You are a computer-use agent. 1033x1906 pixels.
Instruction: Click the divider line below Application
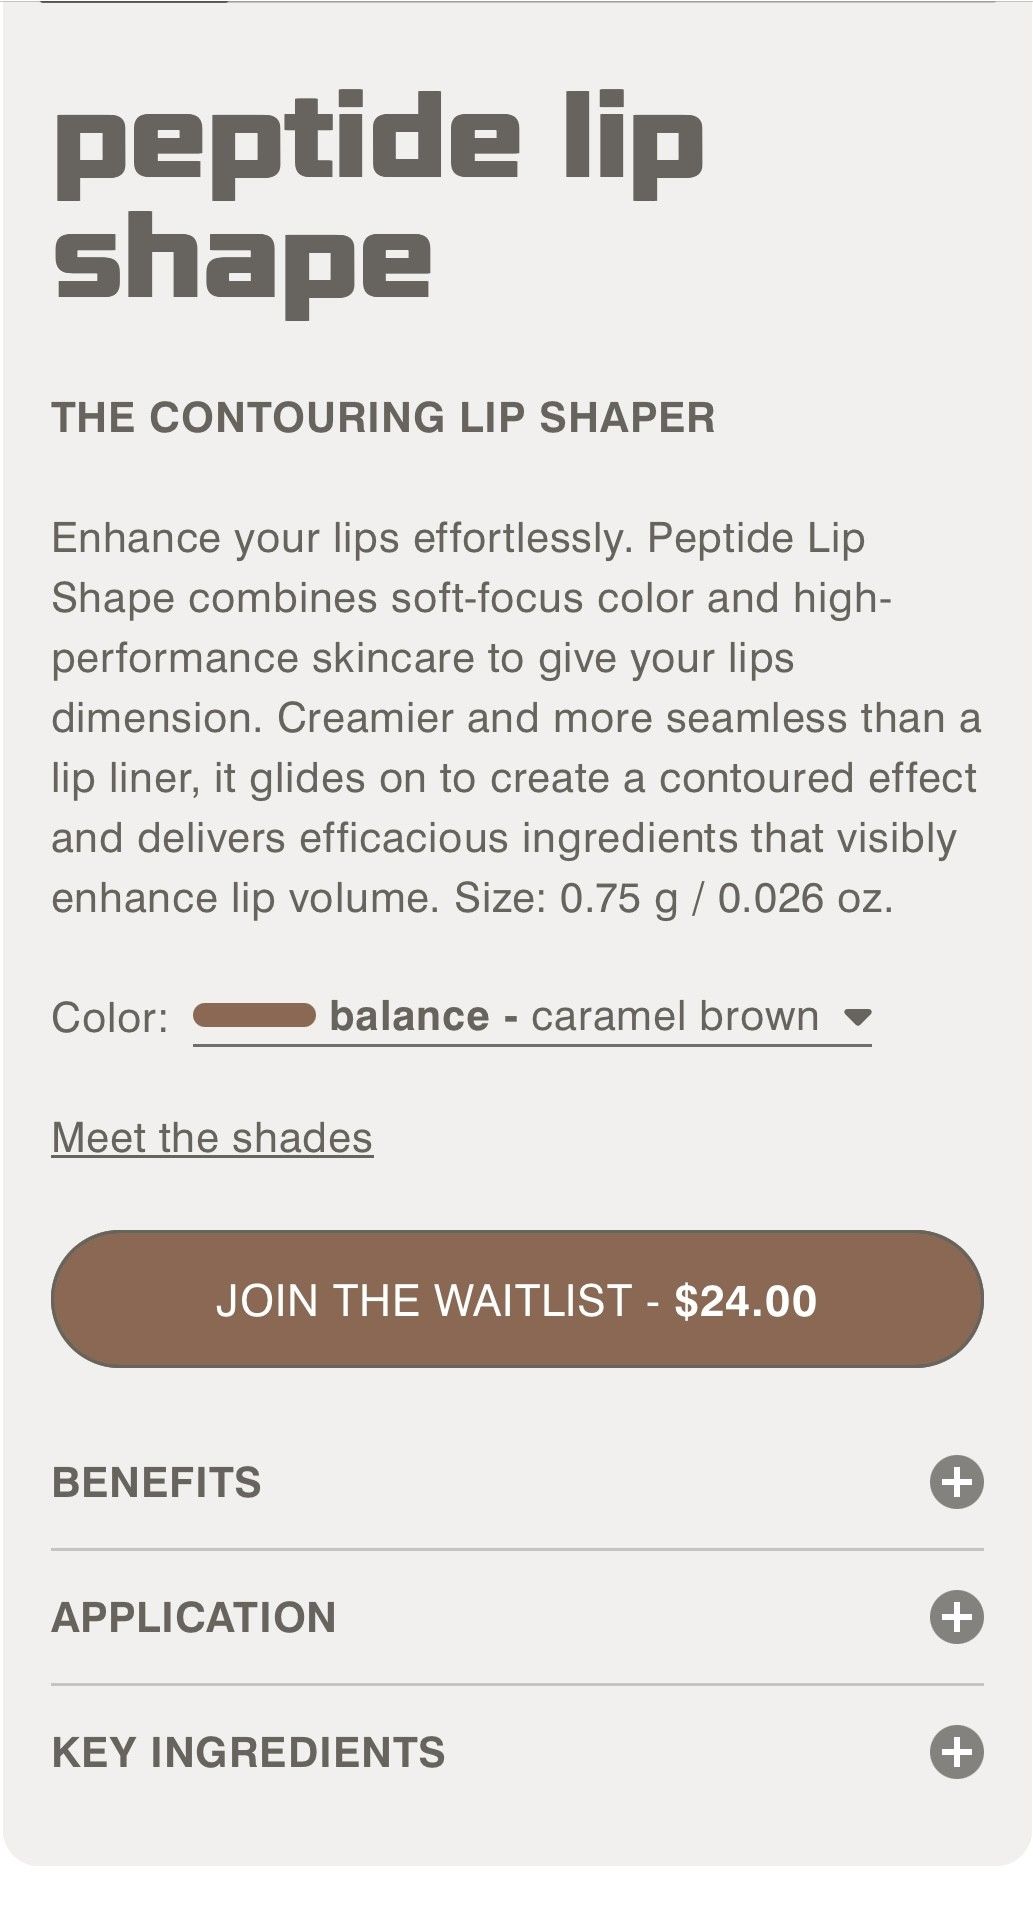[517, 1685]
